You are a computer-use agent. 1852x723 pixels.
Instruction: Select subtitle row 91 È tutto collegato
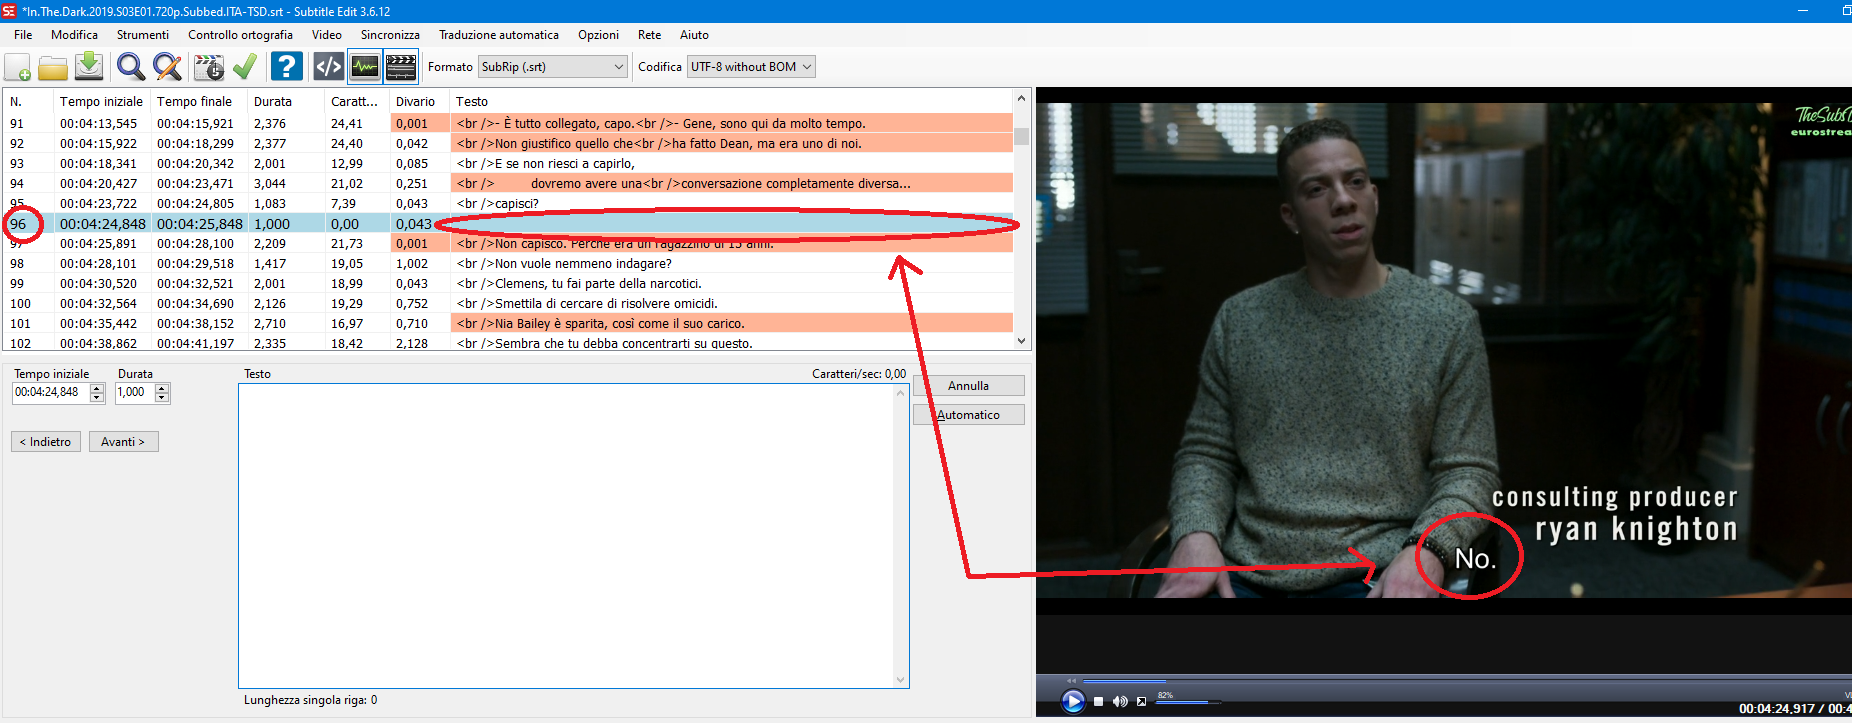(x=508, y=124)
